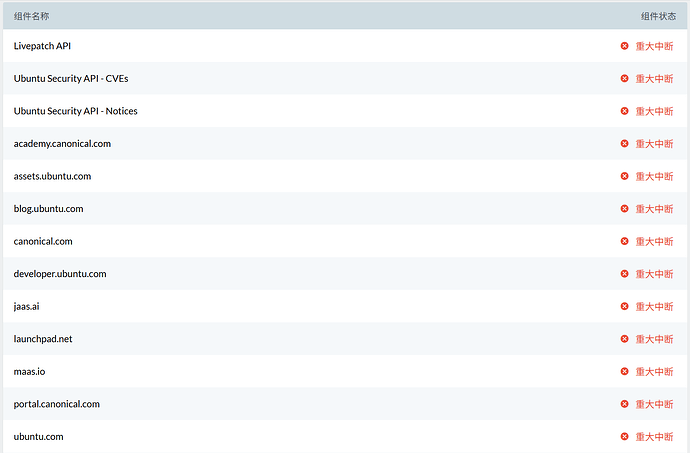
Task: Click the outage icon for portal.canonical.com
Action: tap(624, 404)
